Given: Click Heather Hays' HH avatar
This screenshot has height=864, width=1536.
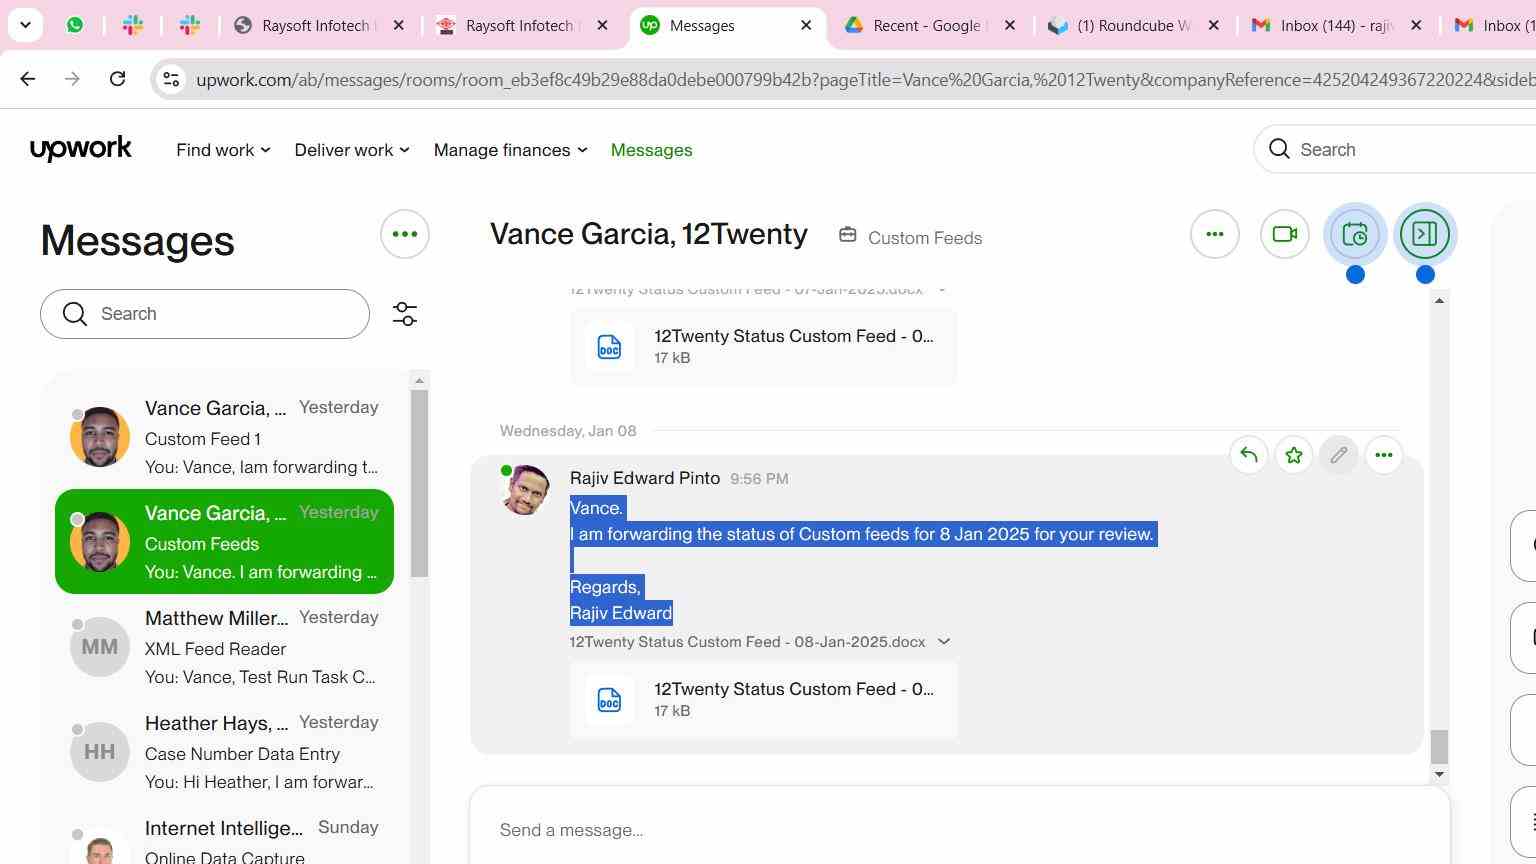Looking at the screenshot, I should (100, 752).
